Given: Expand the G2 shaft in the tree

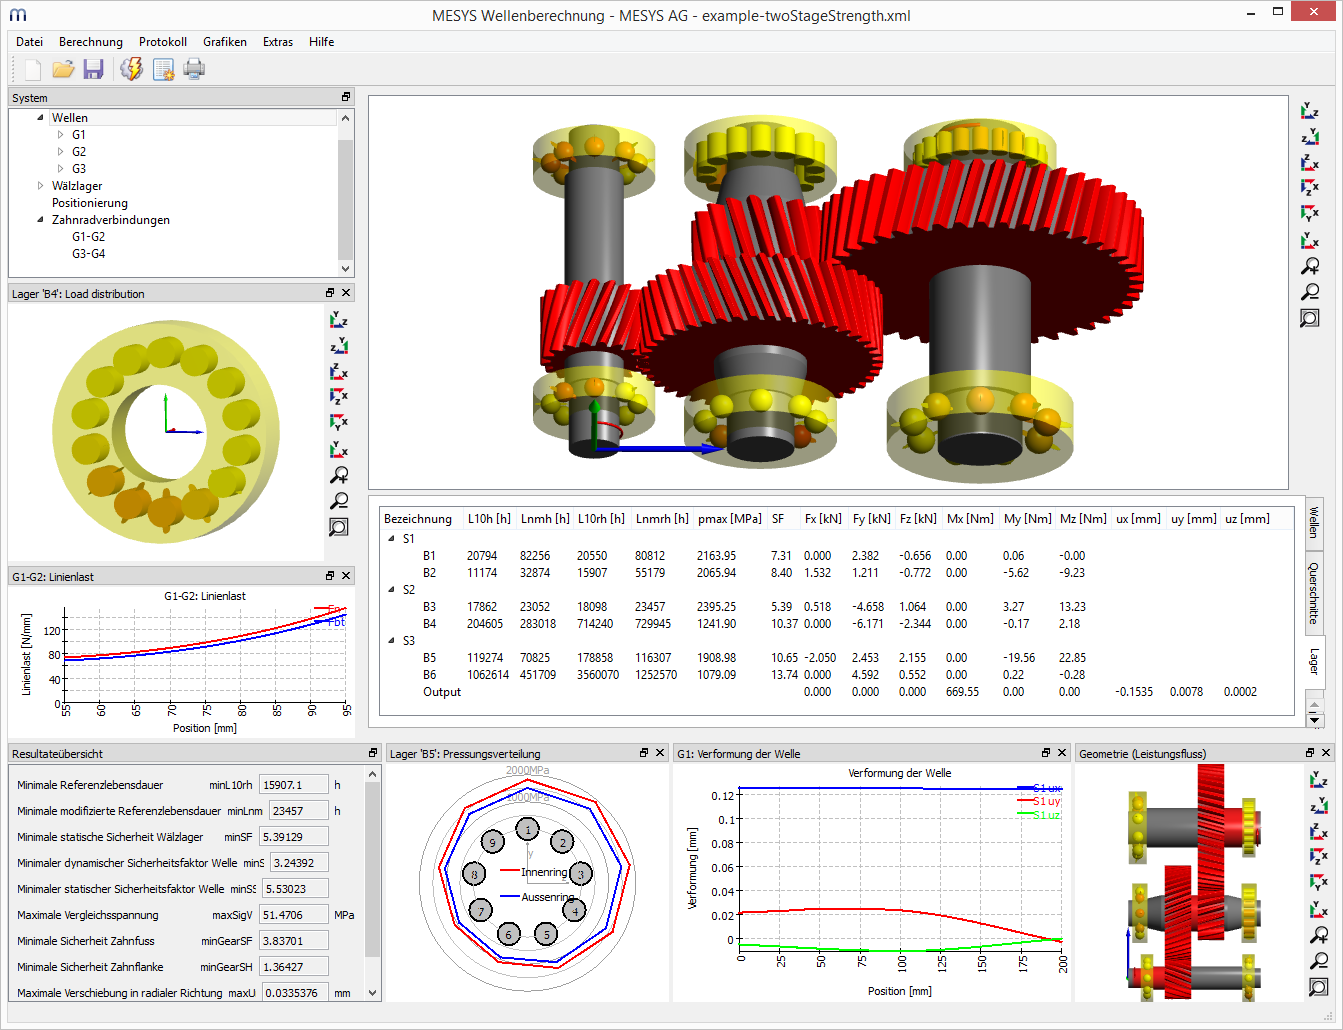Looking at the screenshot, I should click(x=60, y=152).
